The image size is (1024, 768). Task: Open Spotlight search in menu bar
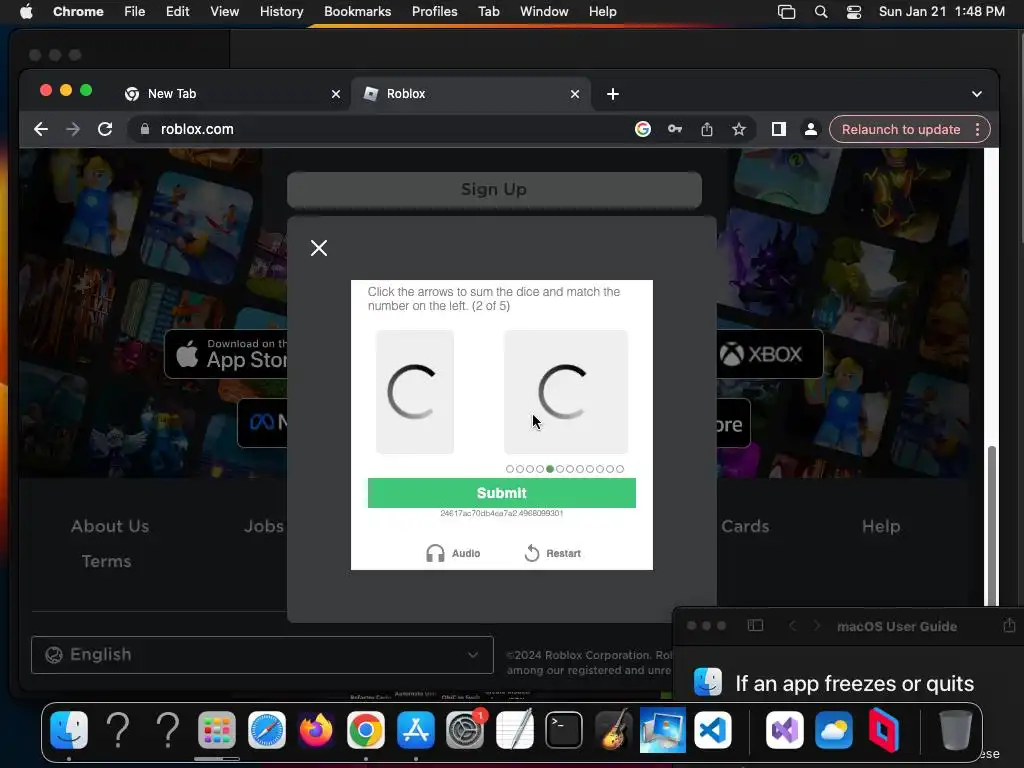(x=821, y=12)
